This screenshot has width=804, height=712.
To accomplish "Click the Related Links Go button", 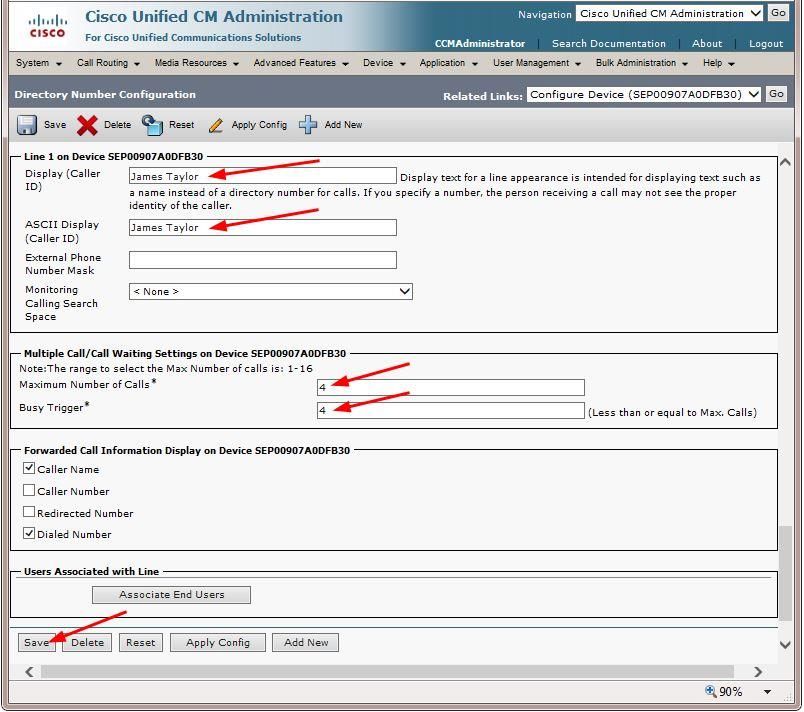I will tap(776, 94).
